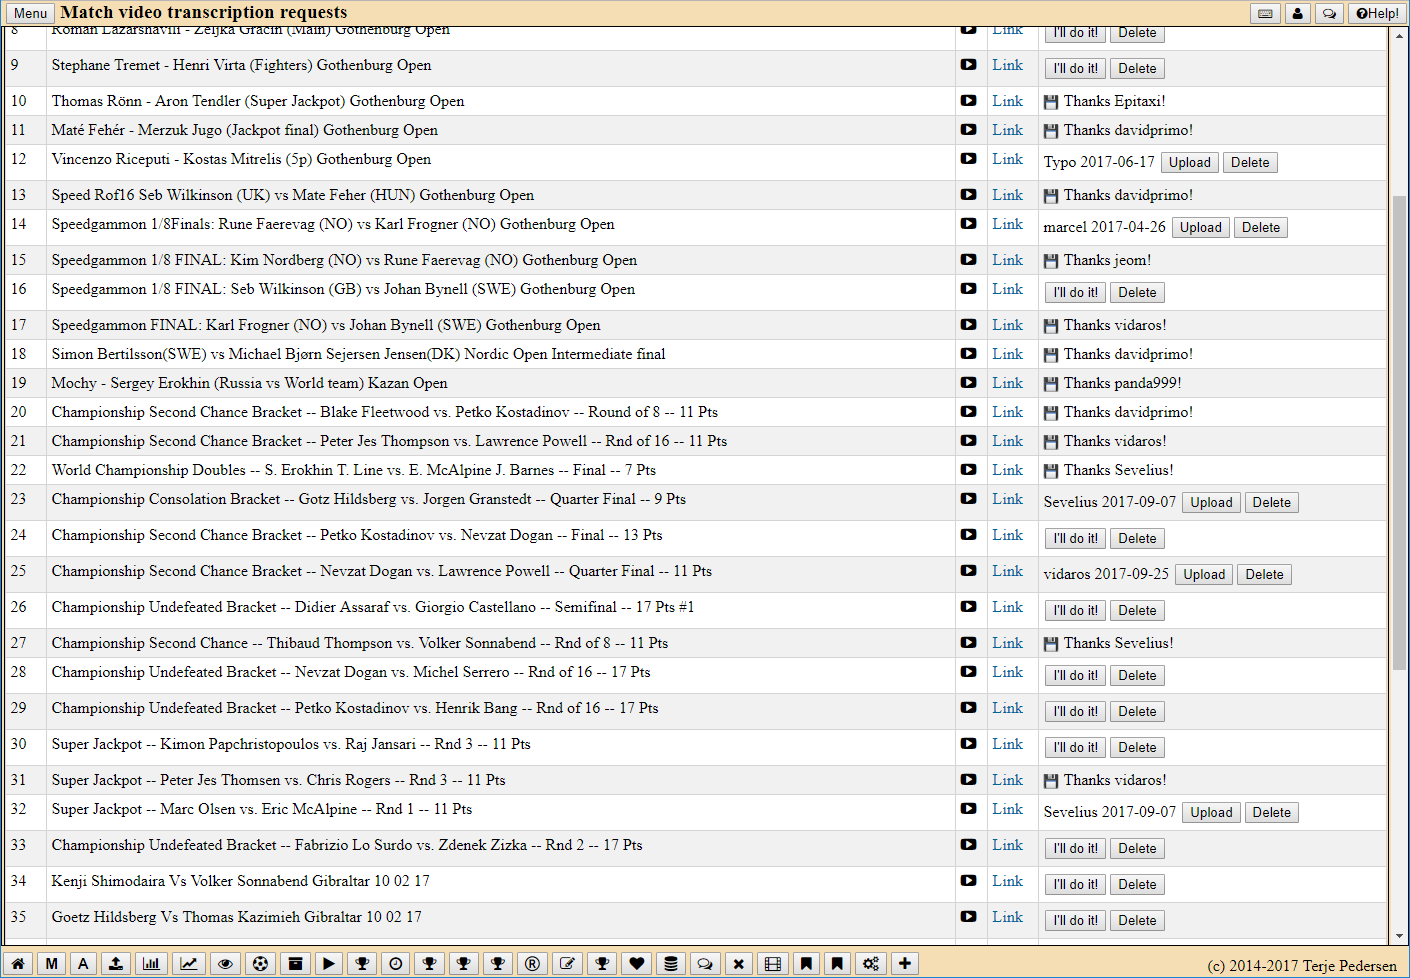Click the save icon beside Thanks Epitaxi!

[1050, 102]
